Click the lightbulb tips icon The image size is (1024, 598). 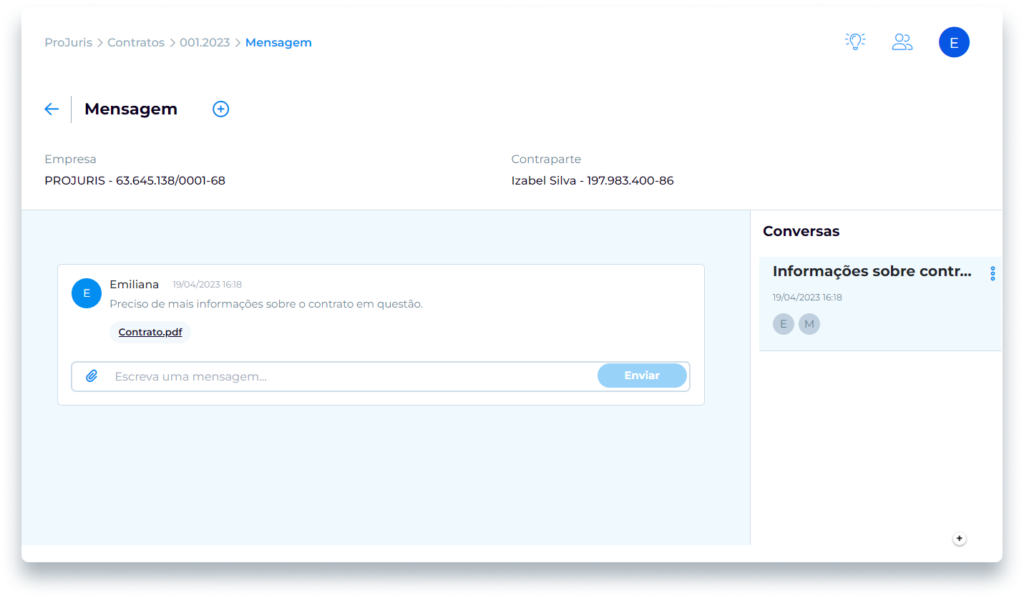point(854,42)
